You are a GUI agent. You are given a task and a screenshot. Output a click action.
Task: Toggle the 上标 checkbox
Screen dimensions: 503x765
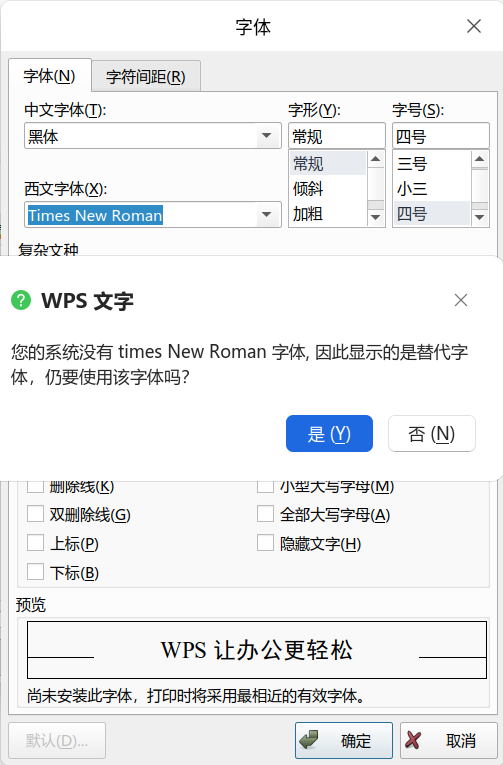tap(35, 543)
